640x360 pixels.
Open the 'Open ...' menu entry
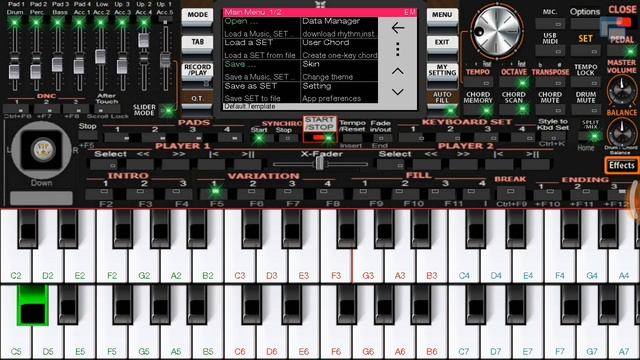point(262,27)
